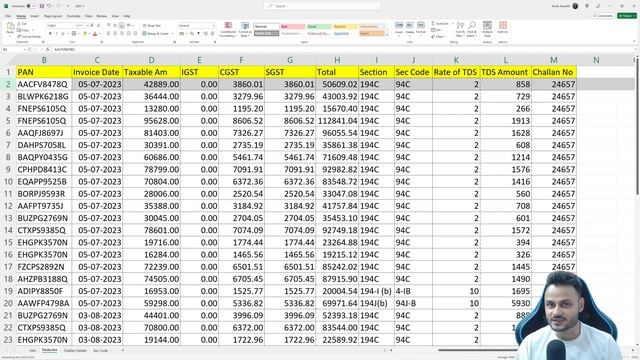Switch to the Insert ribbon tab

pos(35,16)
